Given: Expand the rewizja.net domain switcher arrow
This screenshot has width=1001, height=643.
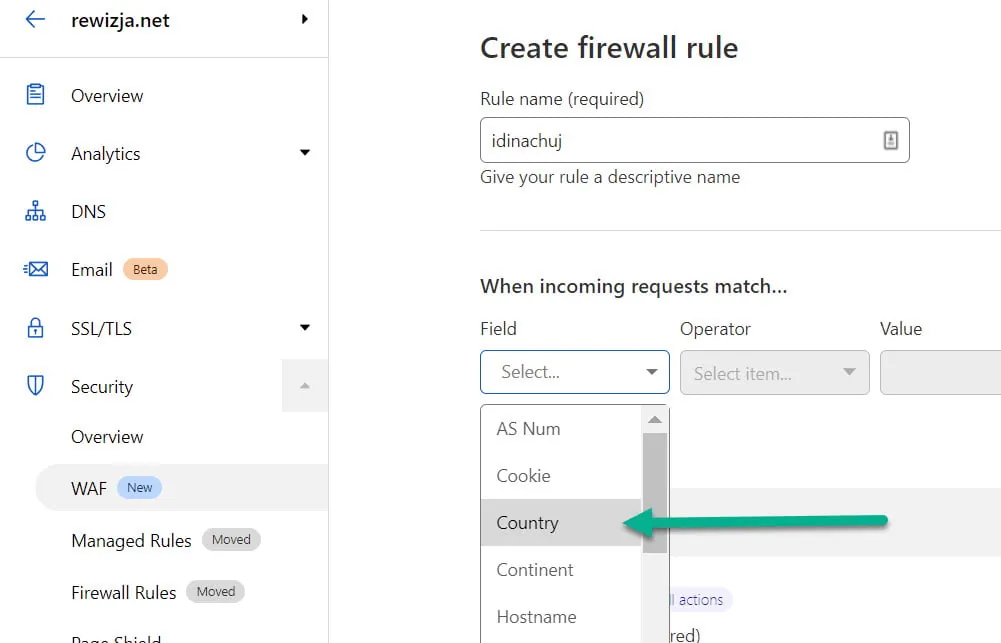Looking at the screenshot, I should coord(305,19).
